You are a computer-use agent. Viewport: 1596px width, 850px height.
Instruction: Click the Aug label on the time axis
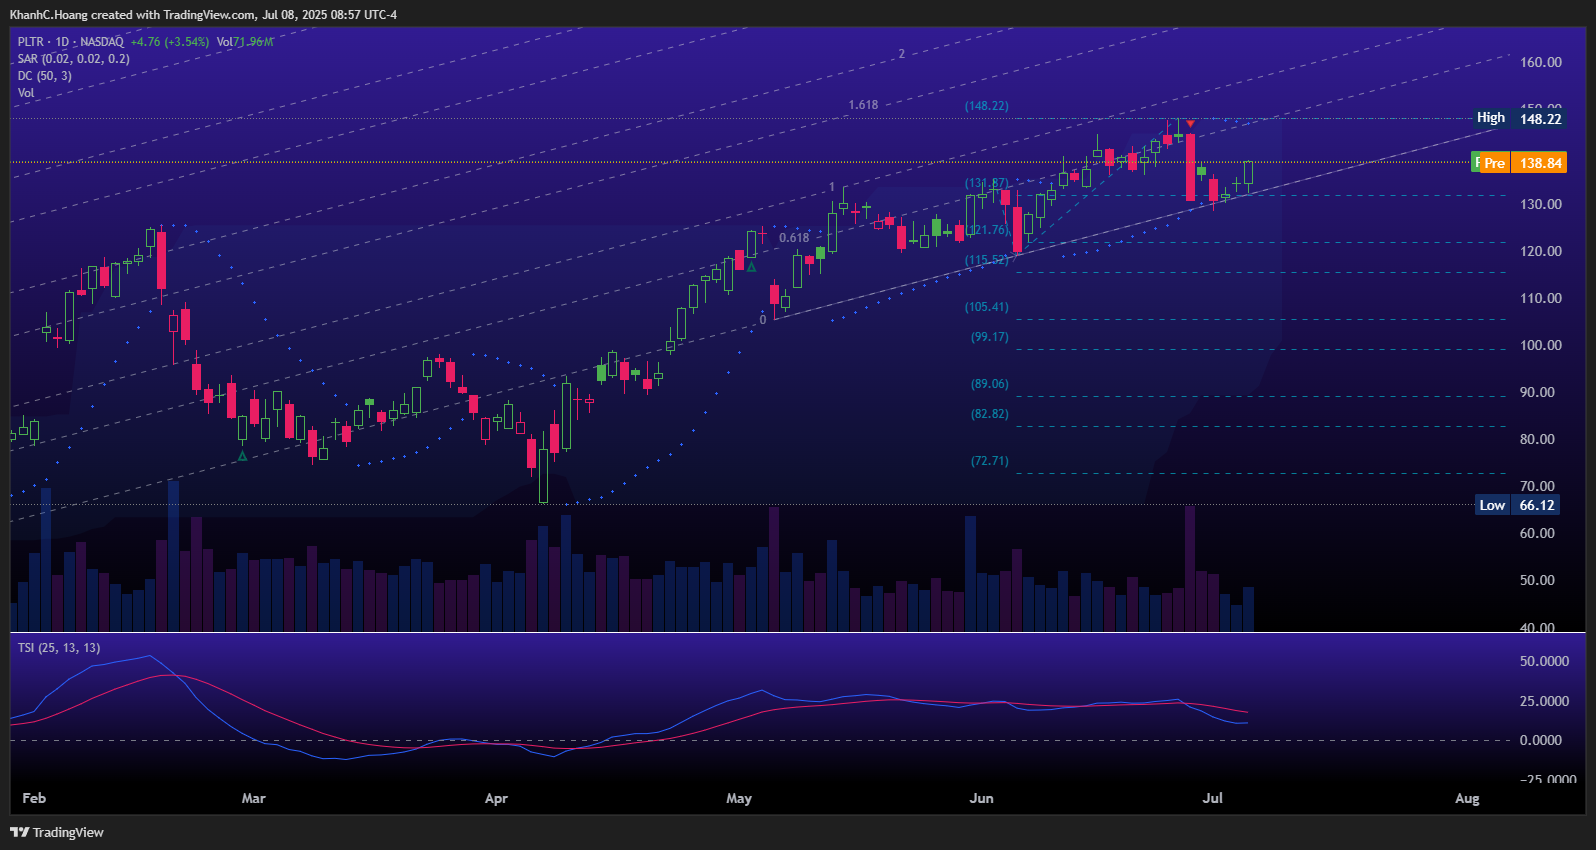coord(1467,798)
